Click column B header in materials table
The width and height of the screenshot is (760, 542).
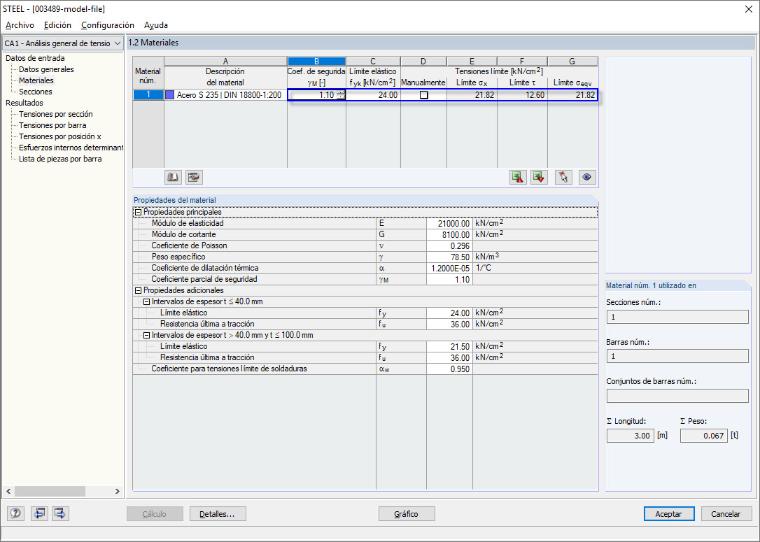click(x=317, y=61)
